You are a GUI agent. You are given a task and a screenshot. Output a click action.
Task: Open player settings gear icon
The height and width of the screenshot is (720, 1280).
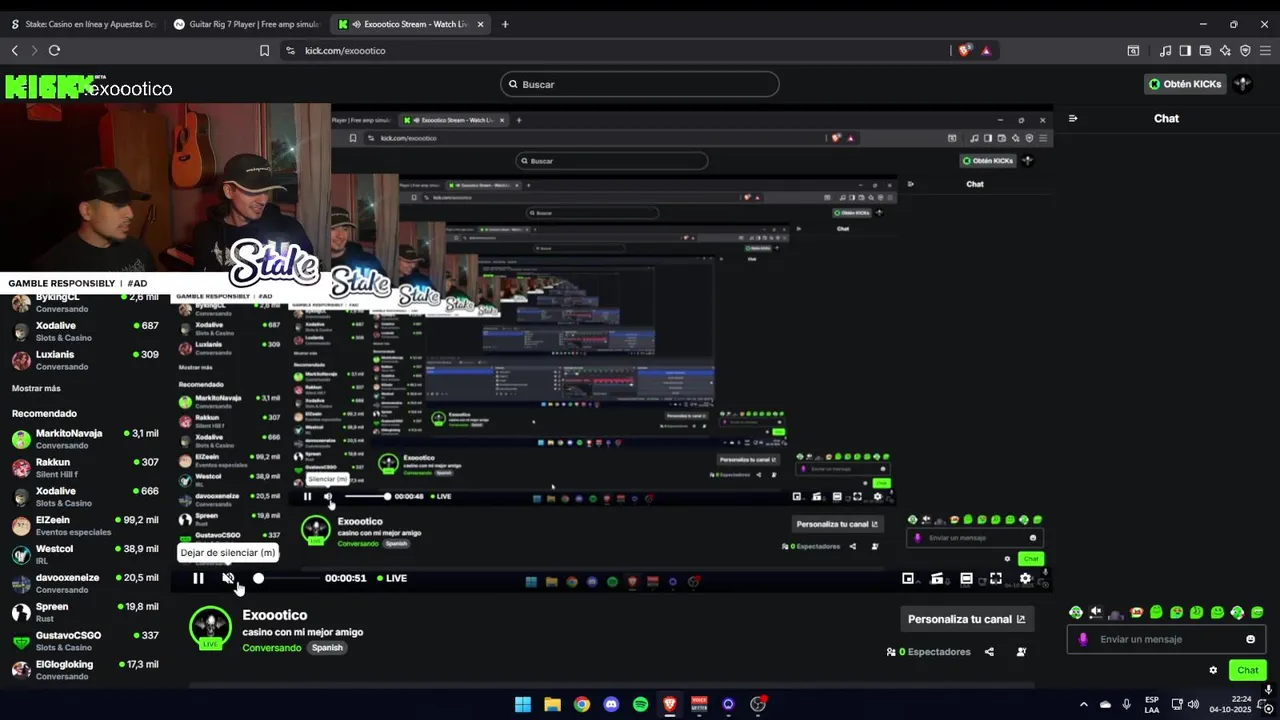[1025, 578]
